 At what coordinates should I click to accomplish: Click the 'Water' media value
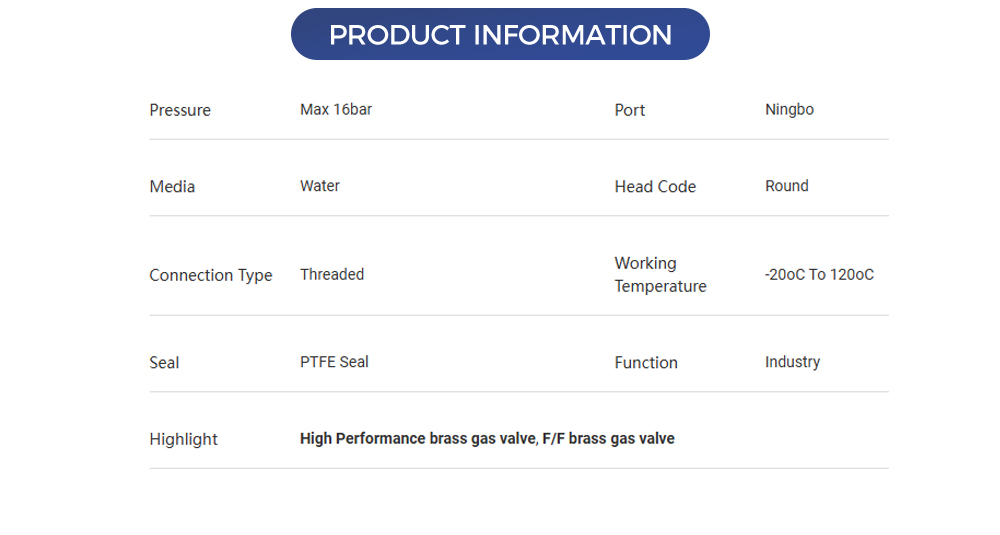(320, 186)
